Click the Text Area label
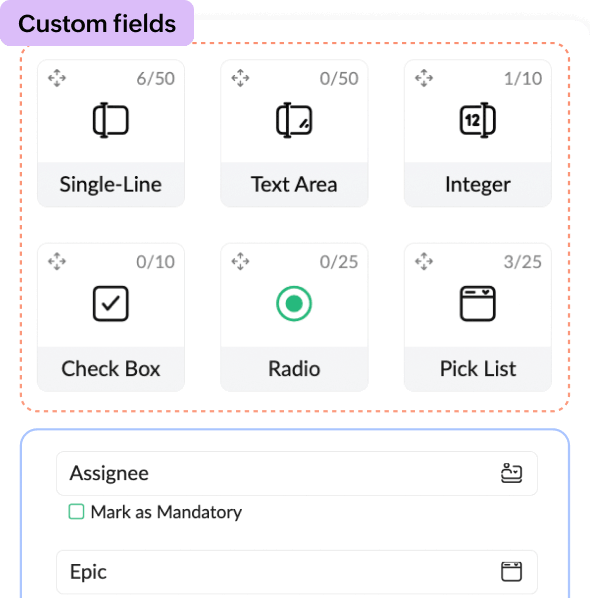This screenshot has height=598, width=590. coord(294,185)
